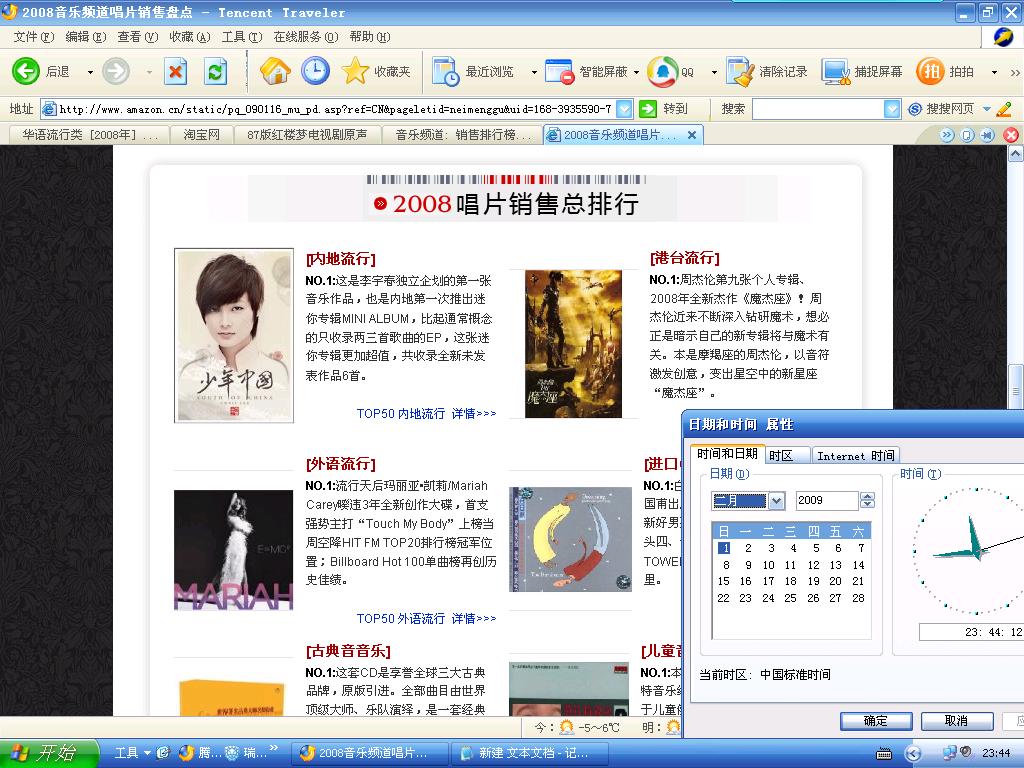Screen dimensions: 1024x768
Task: Click the system tray clock 23:44
Action: [x=996, y=753]
